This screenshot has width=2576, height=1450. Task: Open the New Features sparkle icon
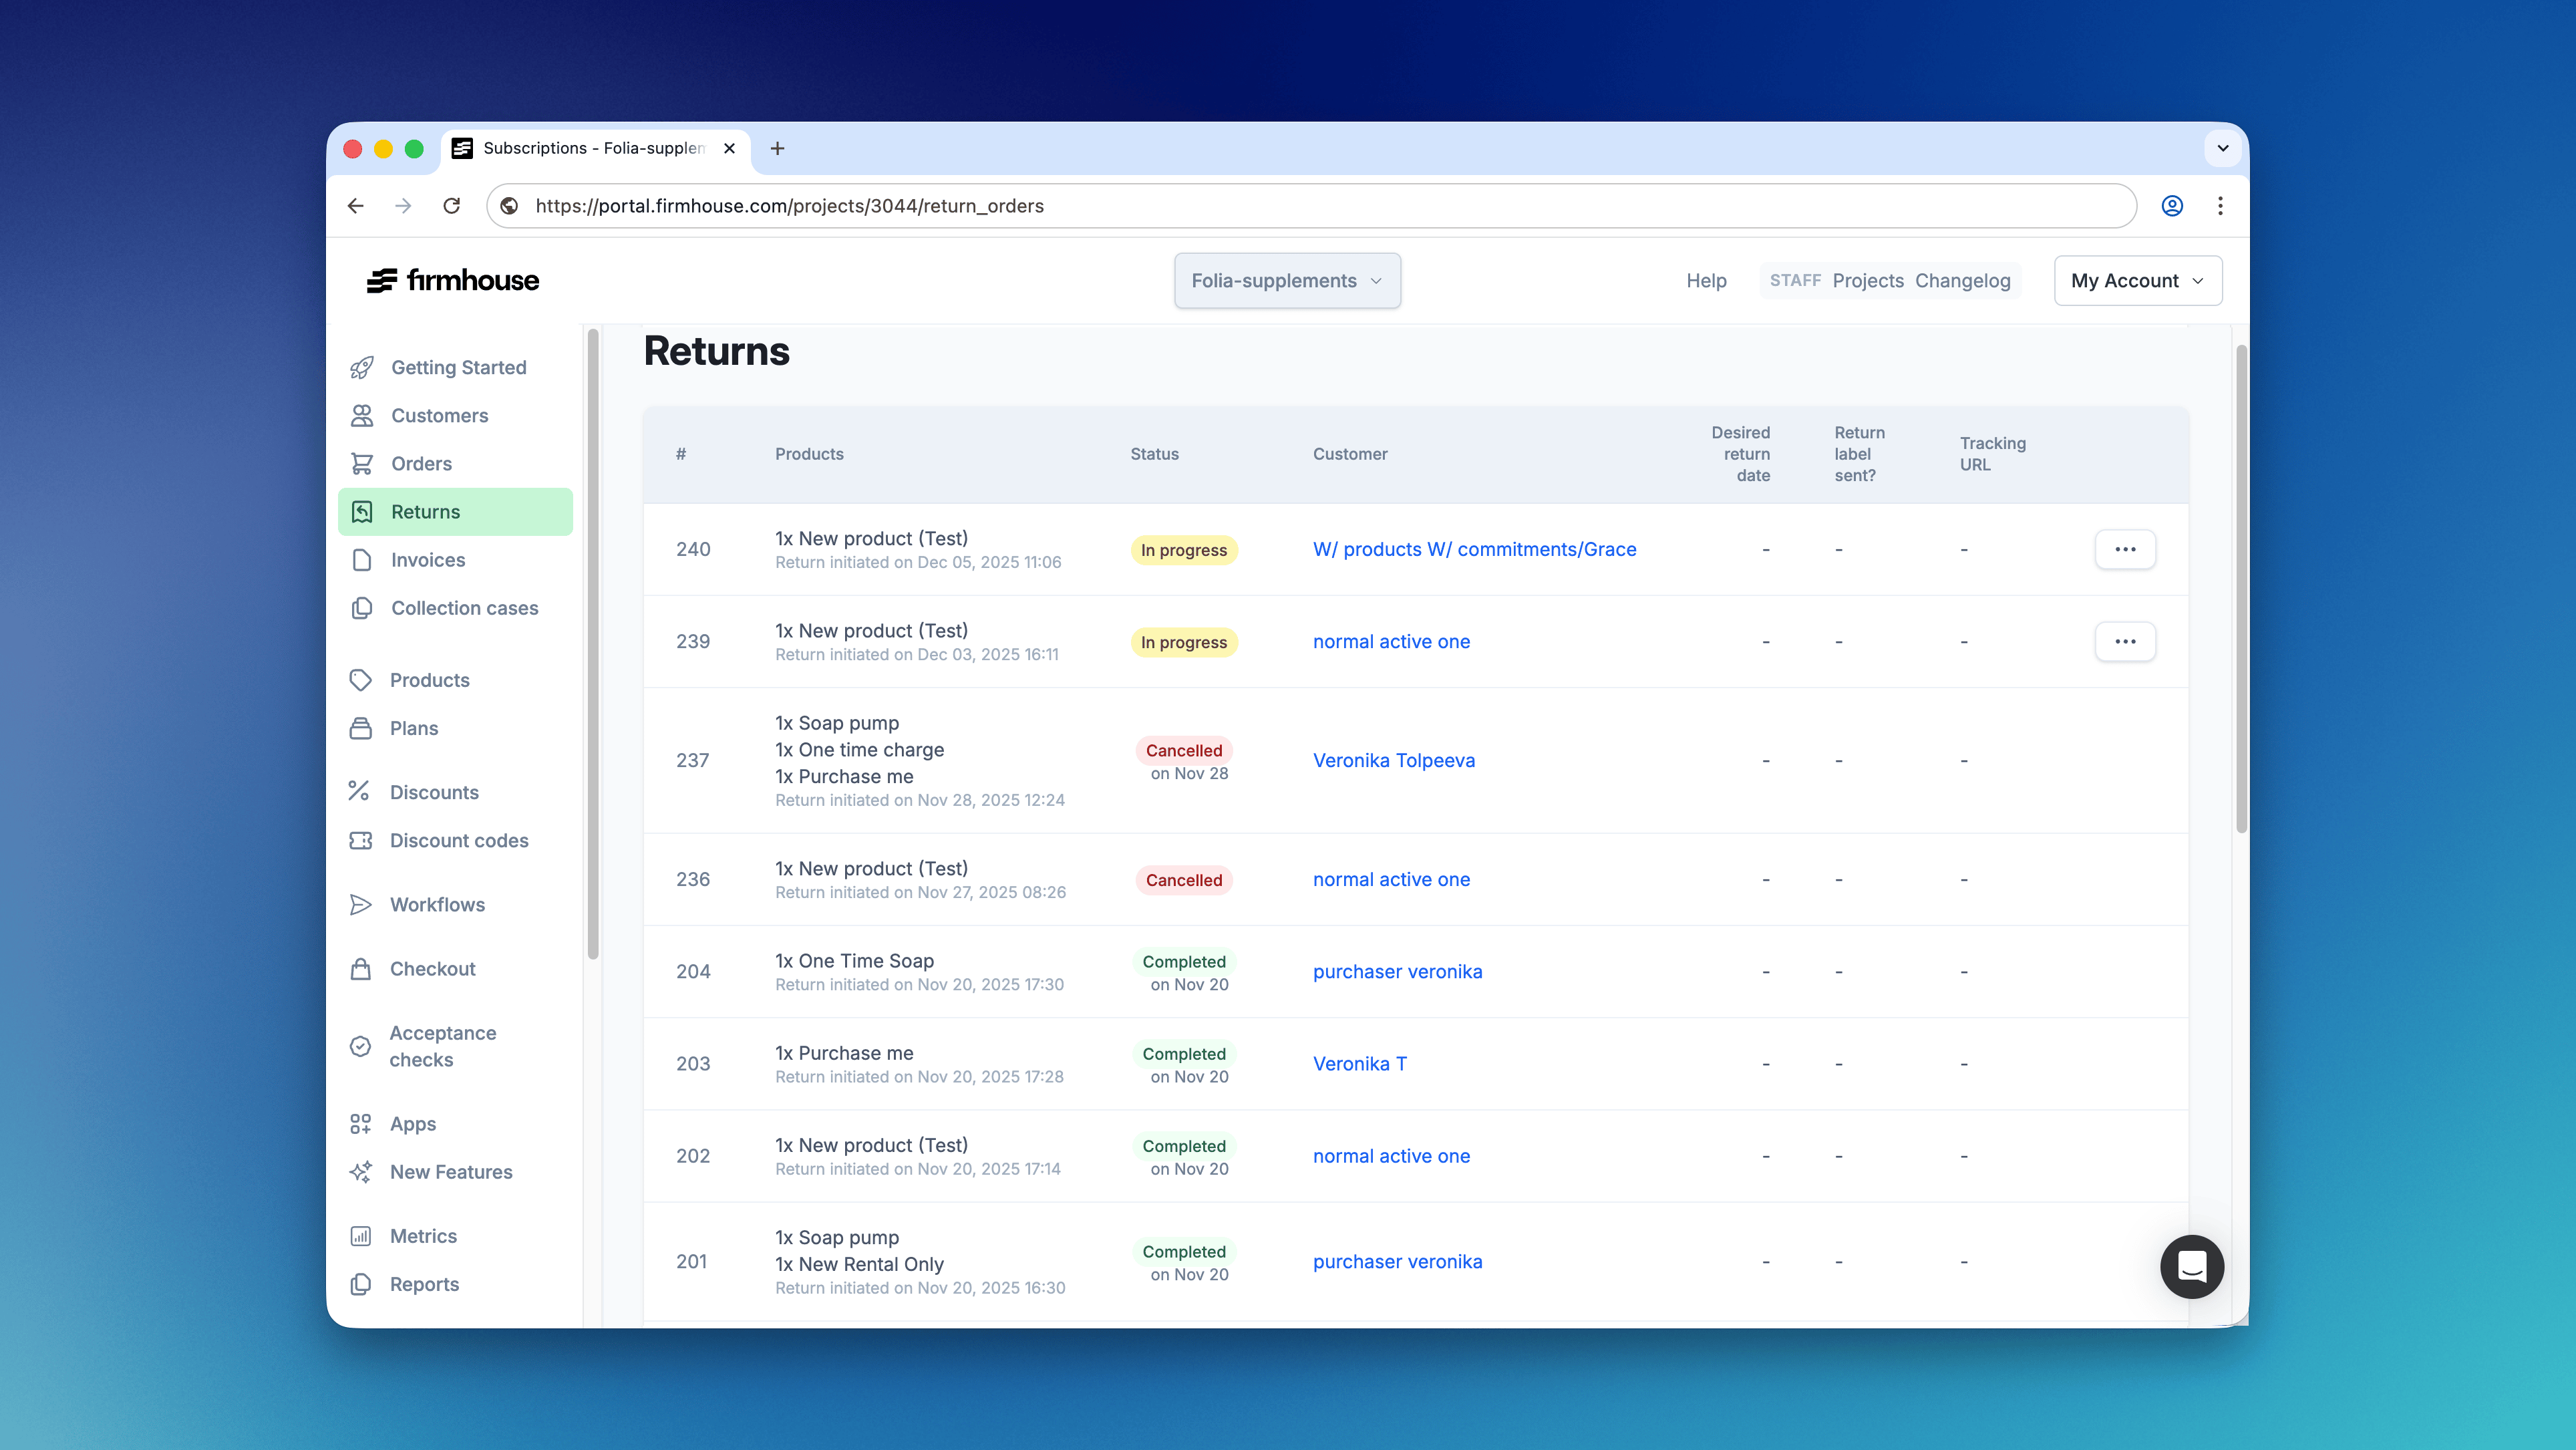click(362, 1171)
